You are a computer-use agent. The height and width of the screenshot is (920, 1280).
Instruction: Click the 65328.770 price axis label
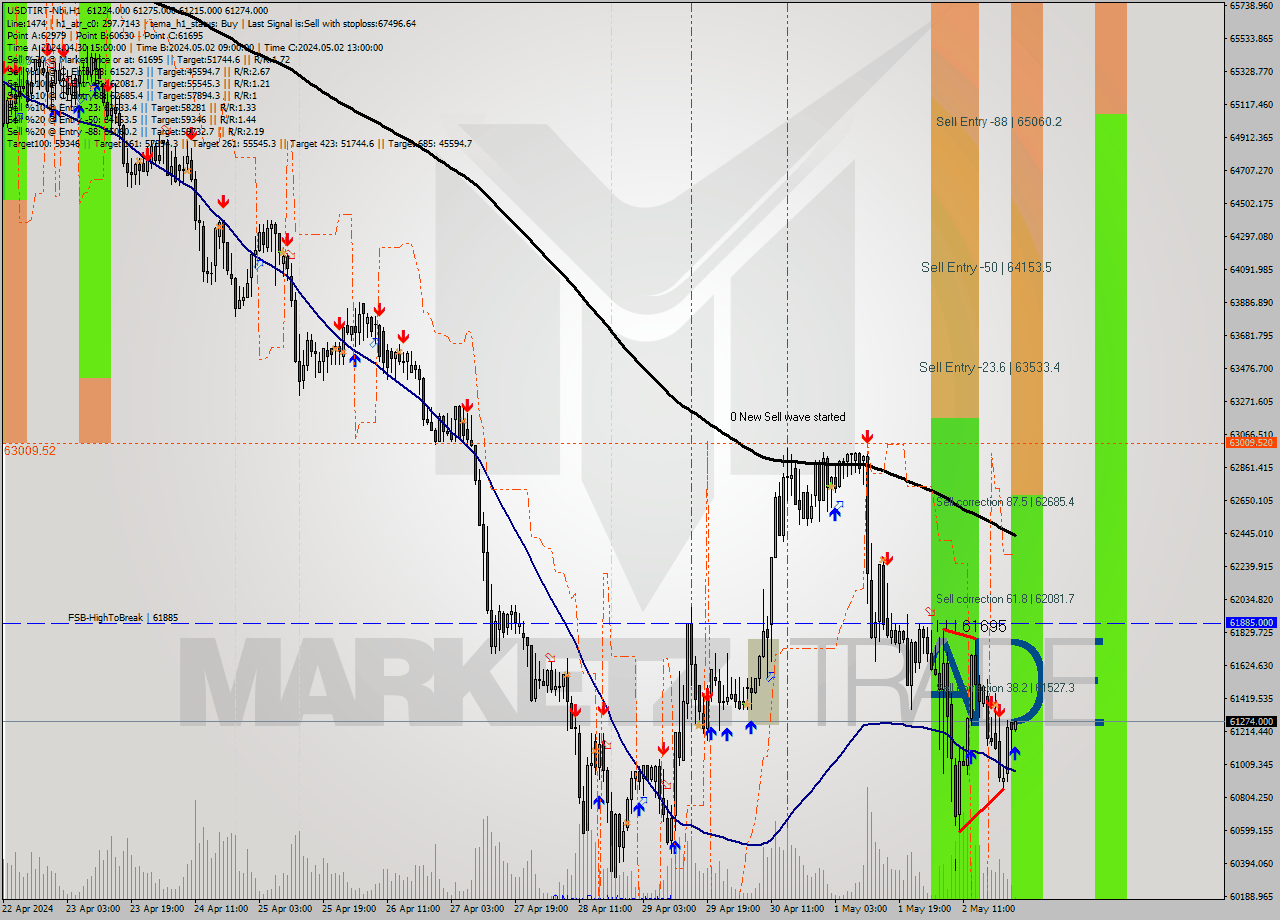[1250, 71]
